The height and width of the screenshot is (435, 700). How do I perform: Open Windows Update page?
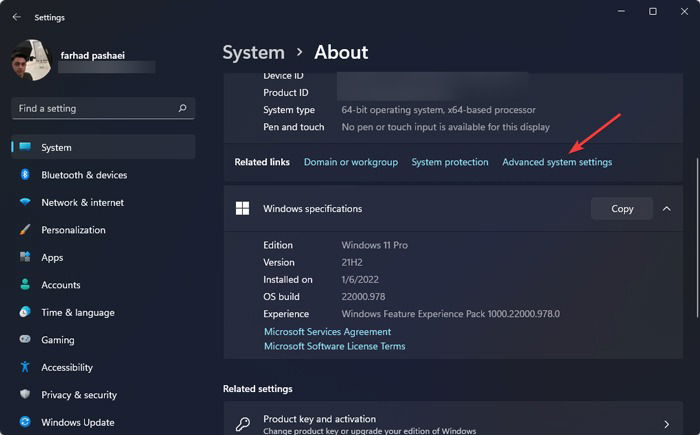[103, 422]
